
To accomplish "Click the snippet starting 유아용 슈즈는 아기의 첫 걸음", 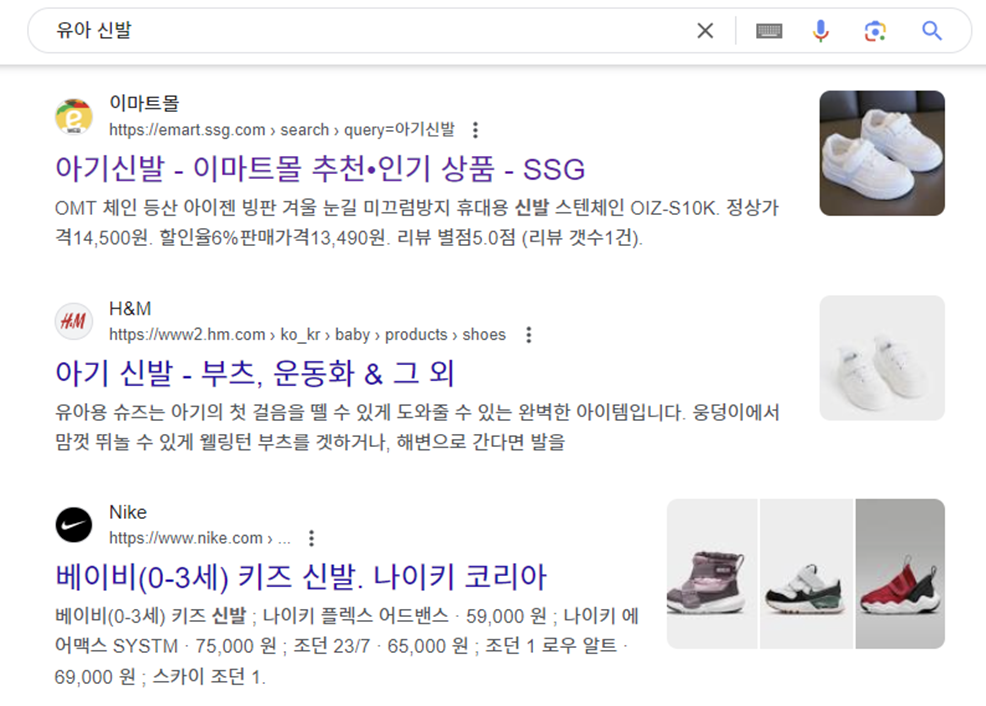I will coord(418,427).
